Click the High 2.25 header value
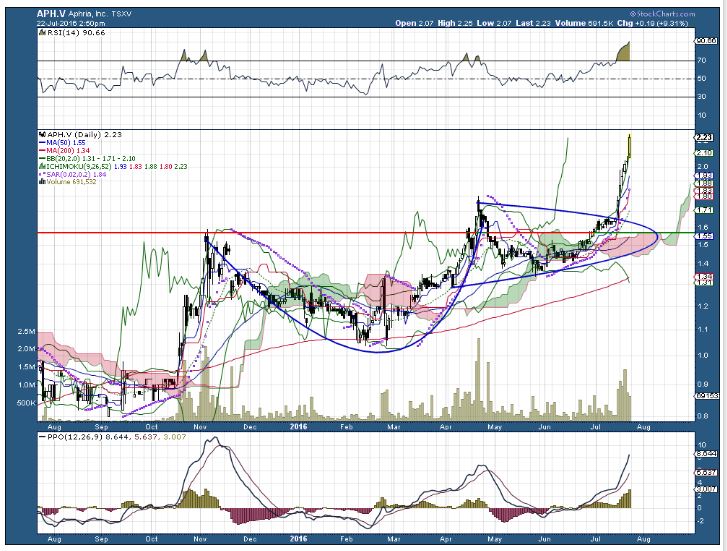727x551 pixels. [455, 23]
